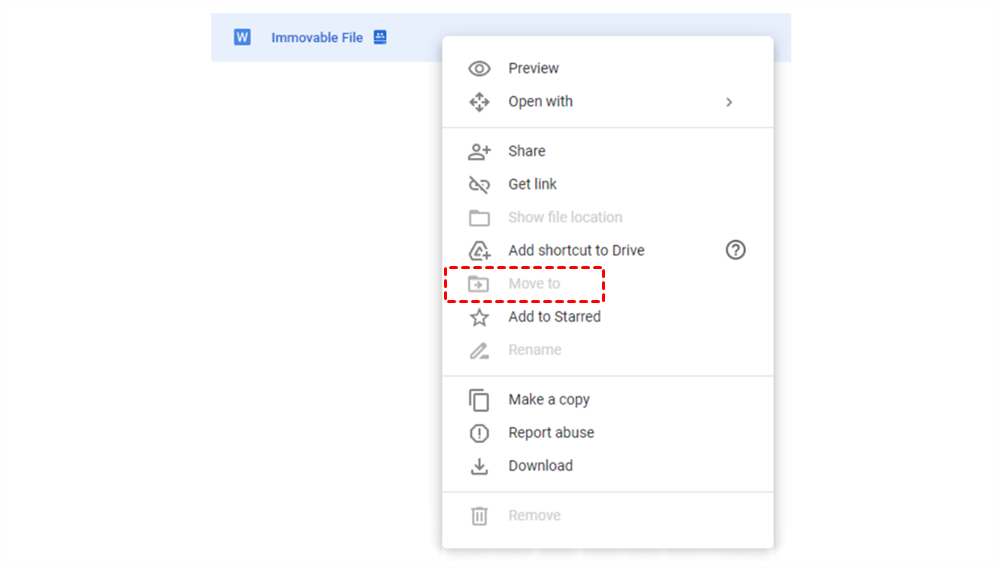Click the help question mark icon
1000x568 pixels.
coord(735,251)
